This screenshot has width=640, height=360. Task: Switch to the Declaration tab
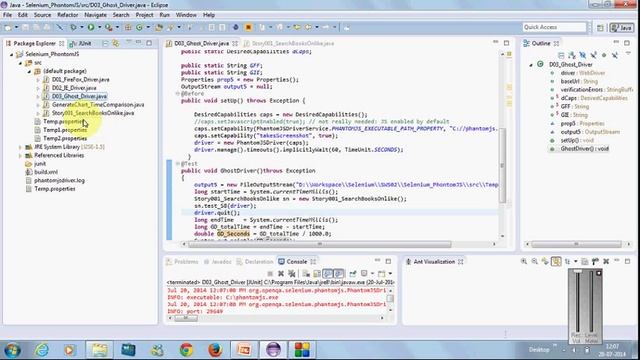[x=255, y=262]
